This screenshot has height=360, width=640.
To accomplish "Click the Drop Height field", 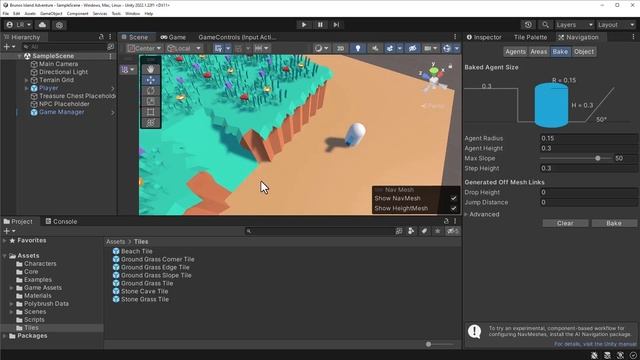I will click(x=588, y=192).
